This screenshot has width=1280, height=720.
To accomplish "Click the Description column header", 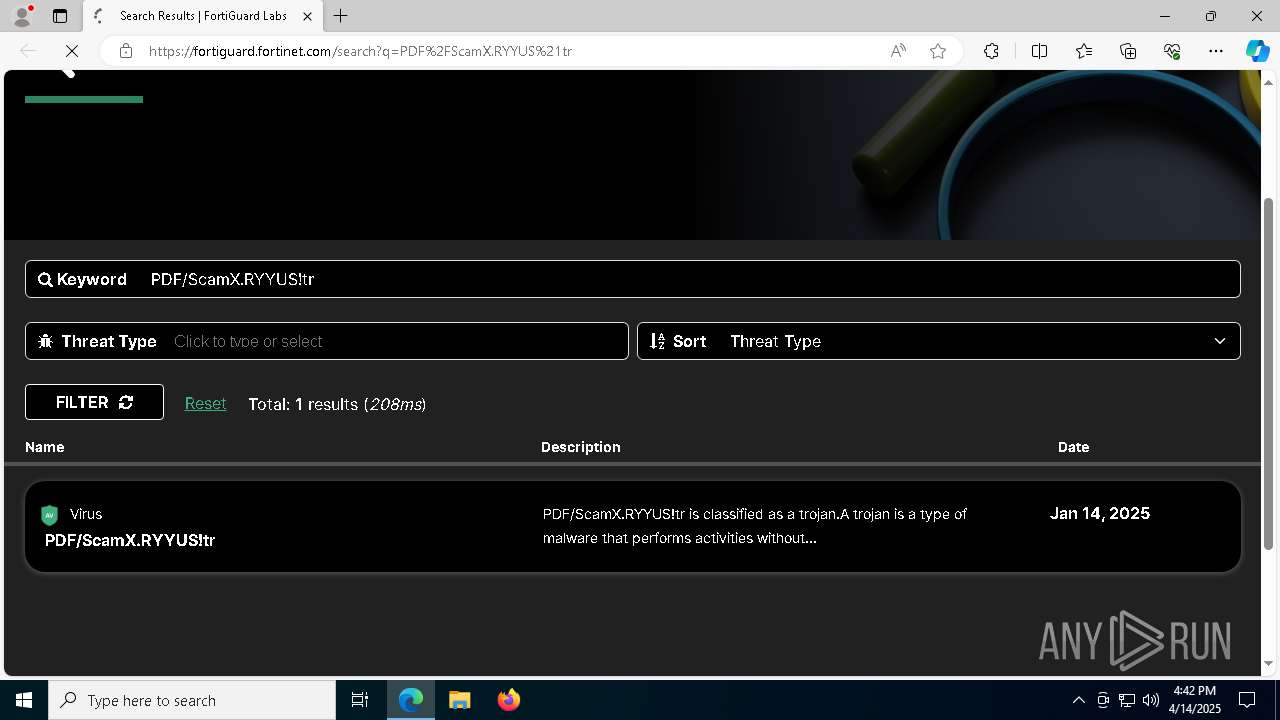I will (581, 447).
